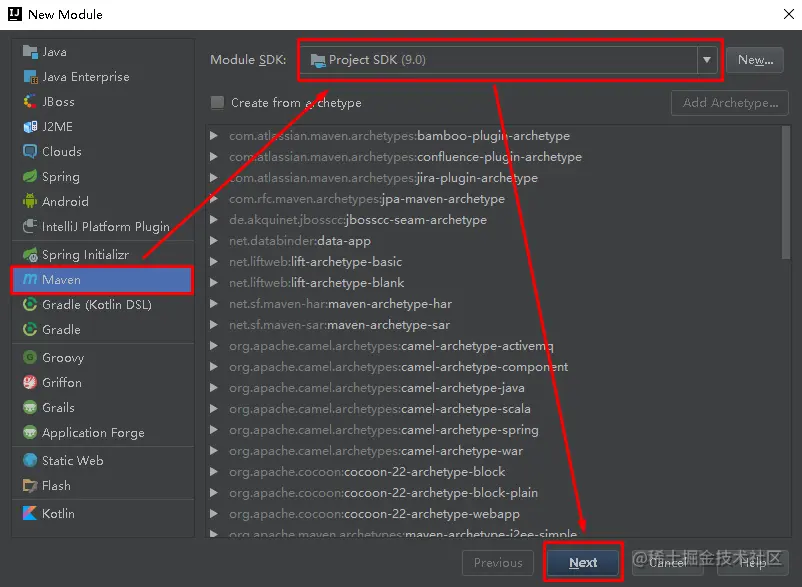Select camel-archetype-scala row
Image resolution: width=802 pixels, height=587 pixels.
click(380, 409)
